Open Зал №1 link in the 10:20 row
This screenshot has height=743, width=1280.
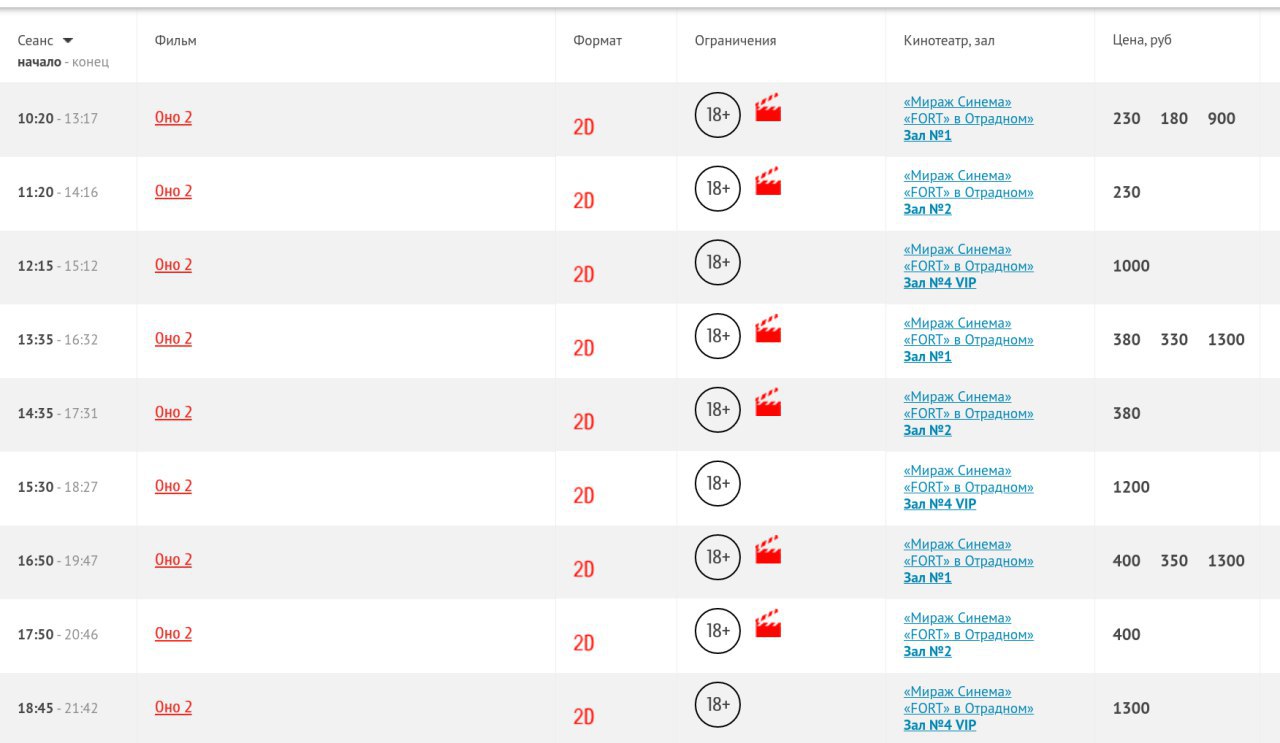(928, 135)
